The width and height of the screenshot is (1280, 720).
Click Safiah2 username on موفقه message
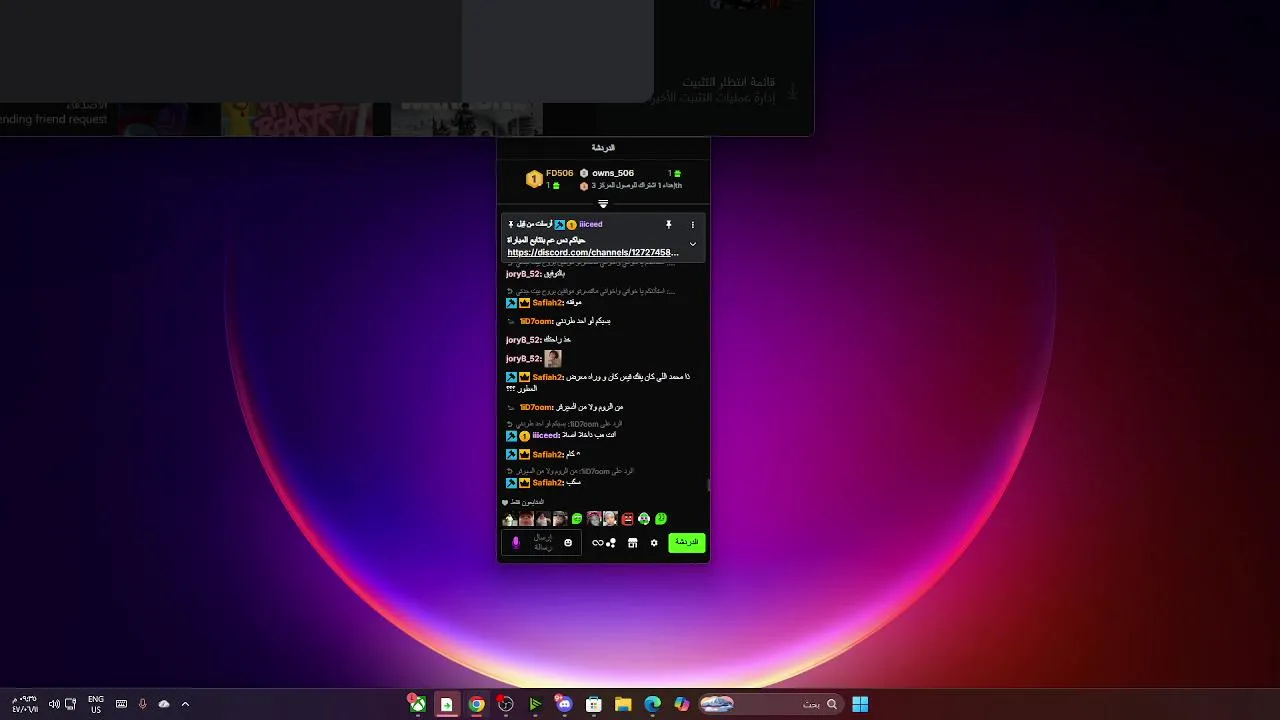548,302
